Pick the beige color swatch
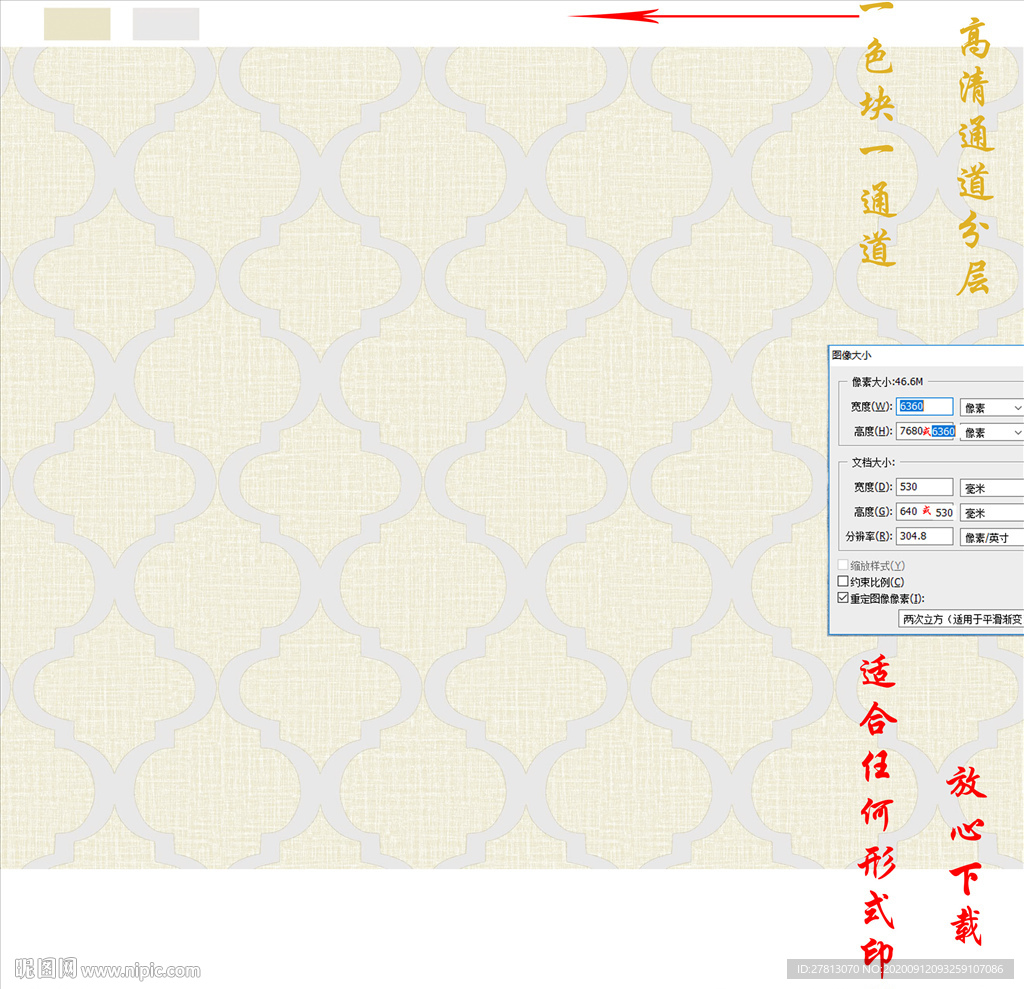This screenshot has width=1024, height=989. tap(77, 24)
